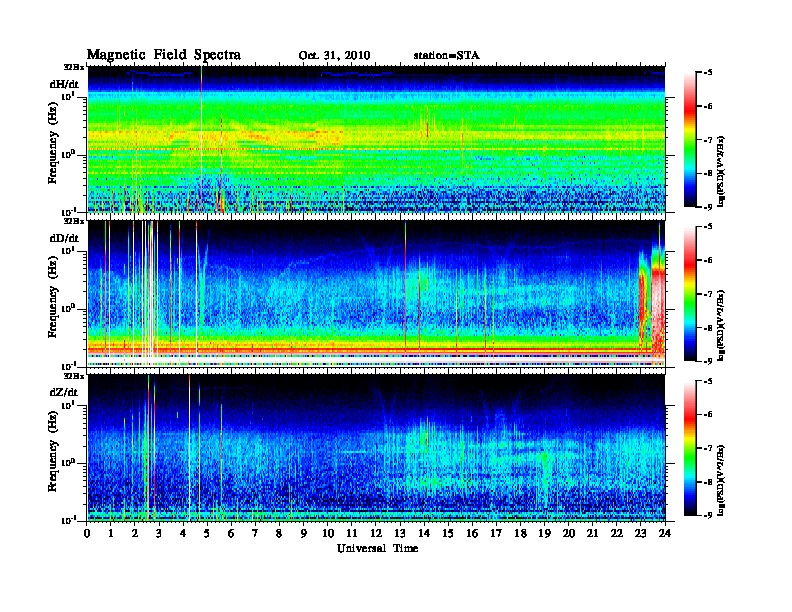The width and height of the screenshot is (792, 612).
Task: Click hour tick label 18 on time axis
Action: [x=521, y=533]
